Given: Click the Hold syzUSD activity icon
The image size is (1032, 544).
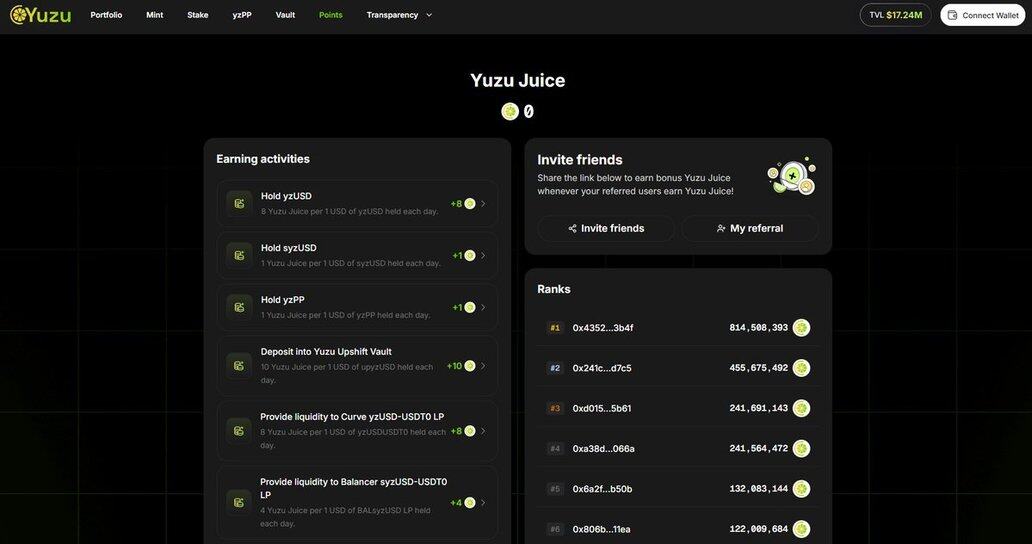Looking at the screenshot, I should tap(239, 255).
